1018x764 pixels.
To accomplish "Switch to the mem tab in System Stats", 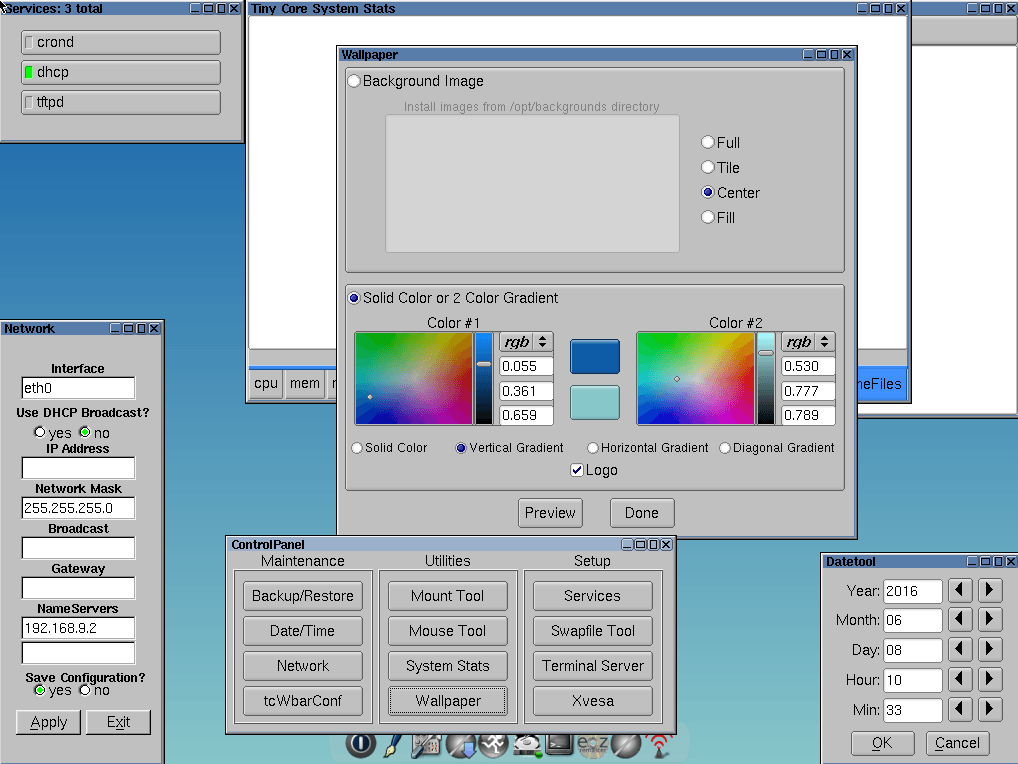I will click(x=304, y=383).
